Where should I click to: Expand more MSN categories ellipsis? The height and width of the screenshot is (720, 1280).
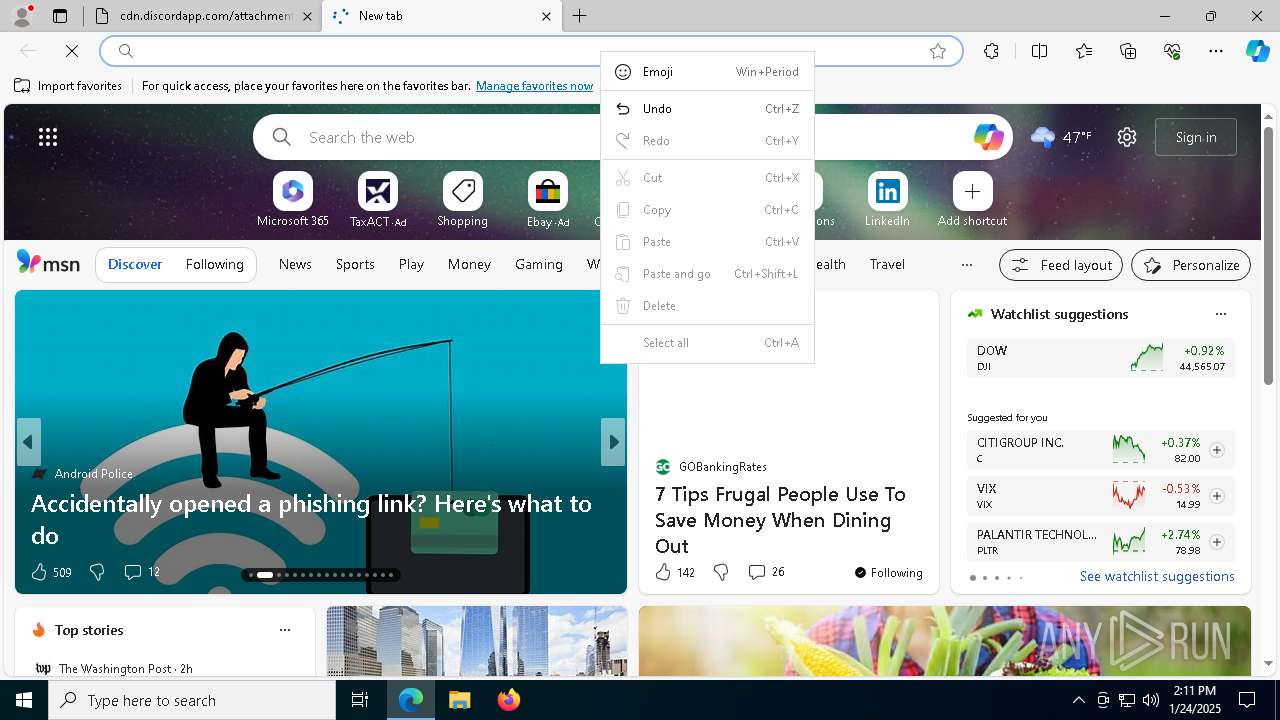[x=966, y=265]
